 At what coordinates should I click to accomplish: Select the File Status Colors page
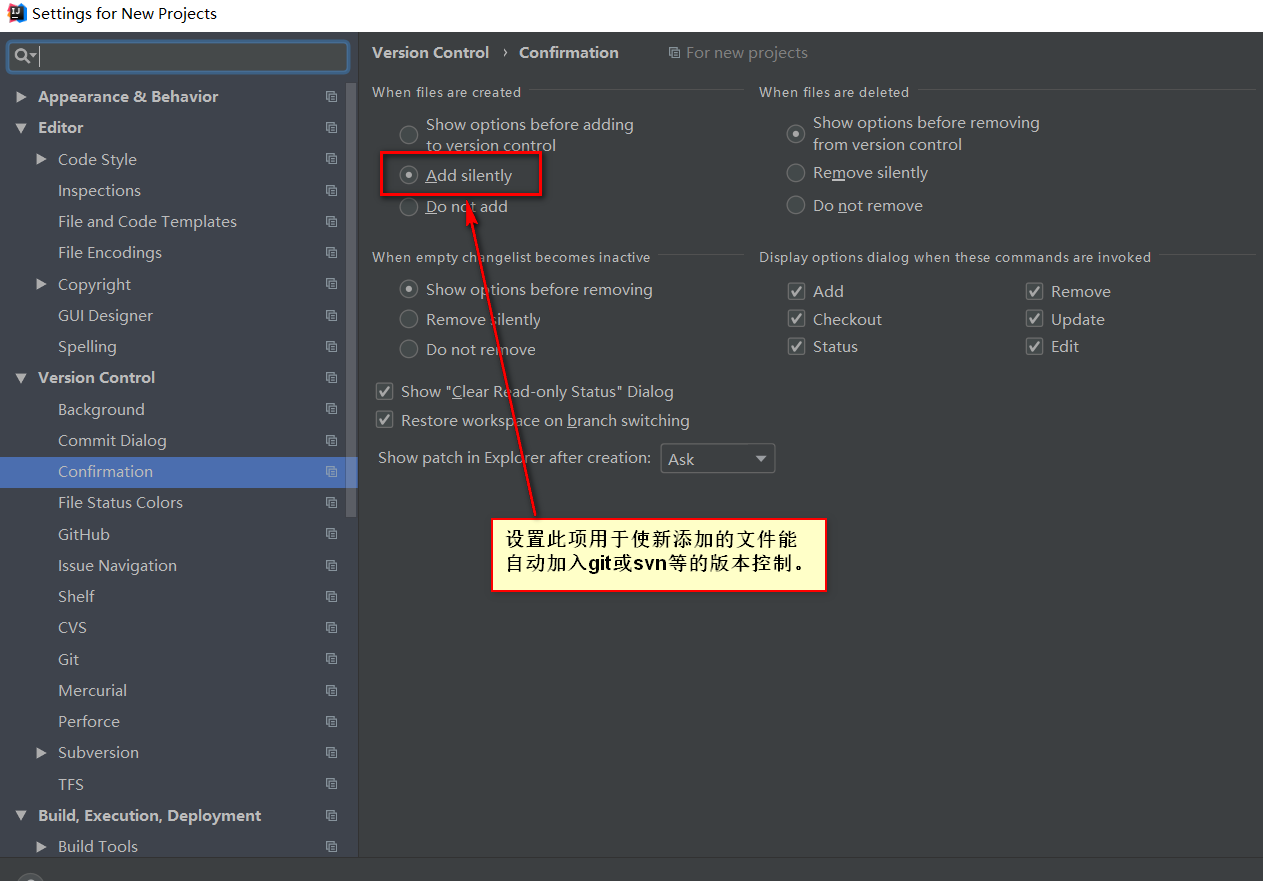120,502
